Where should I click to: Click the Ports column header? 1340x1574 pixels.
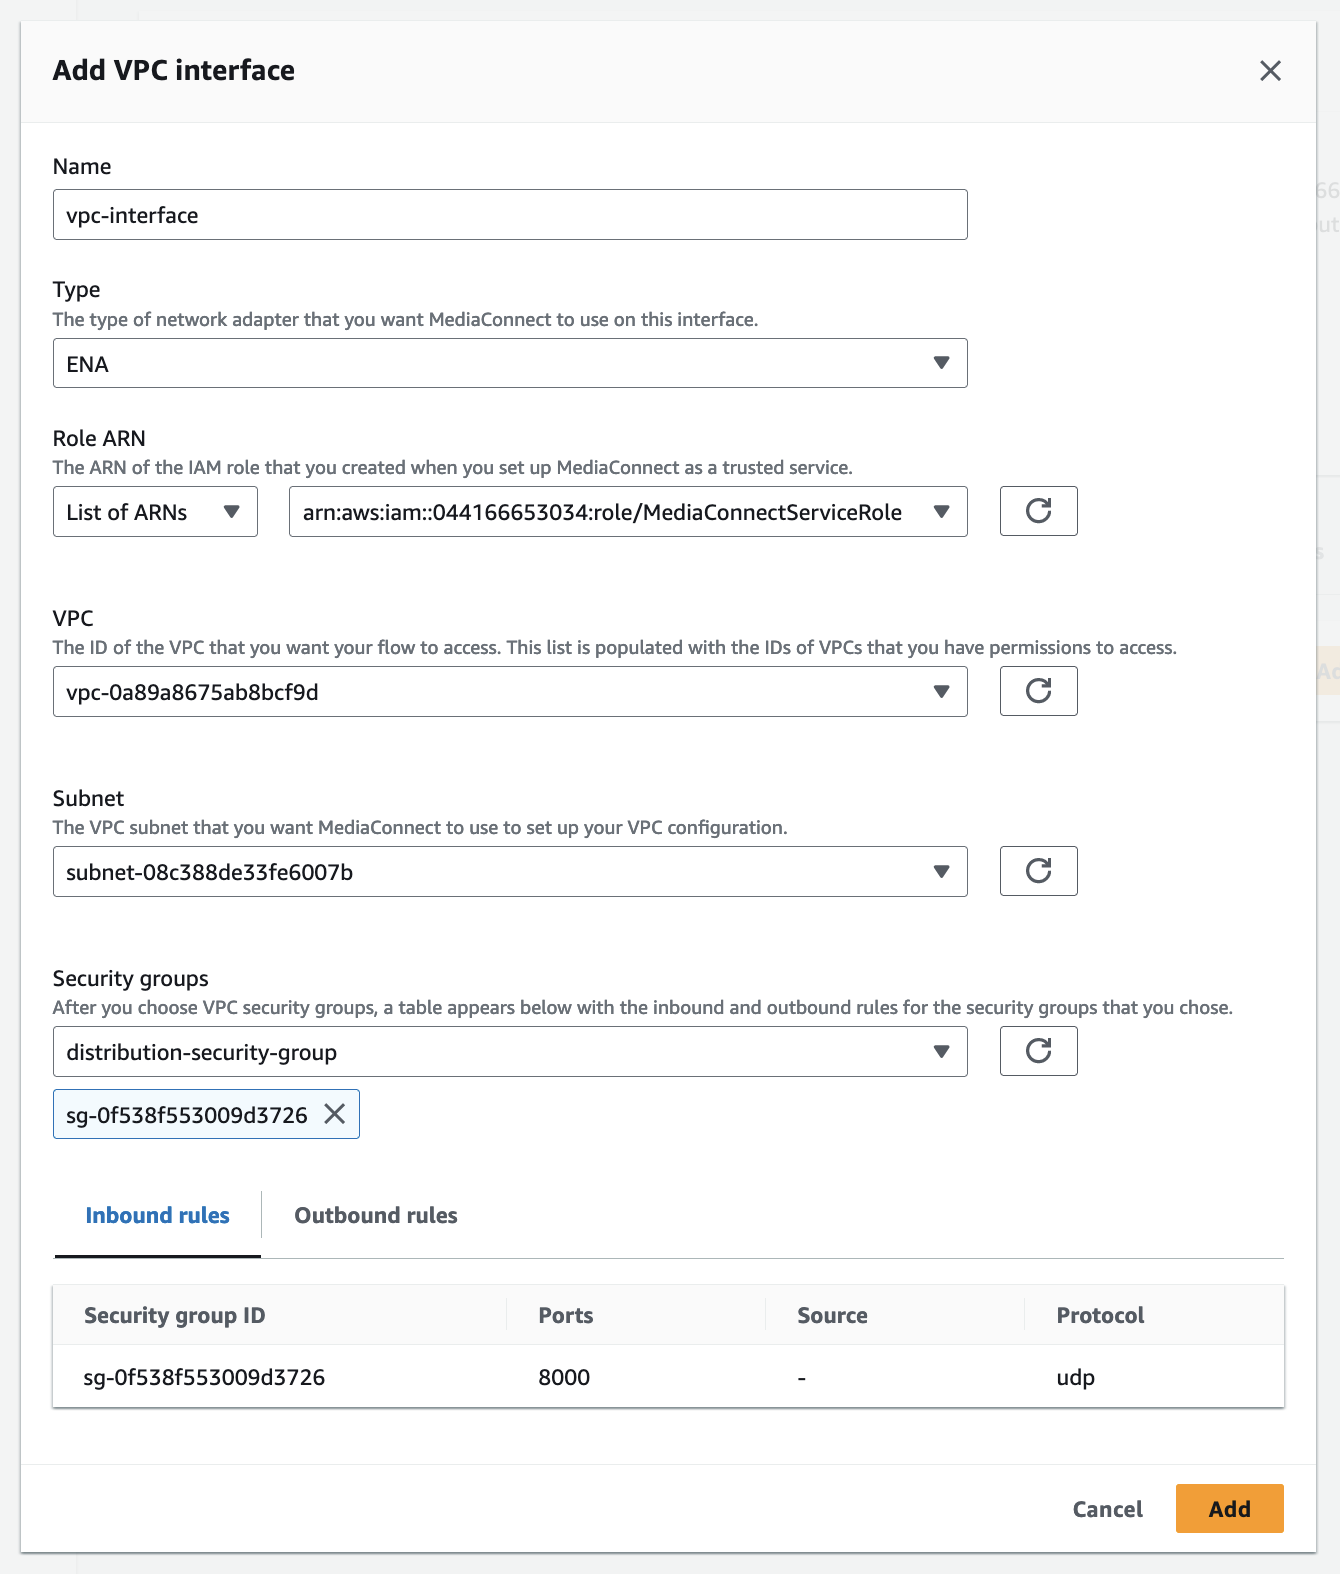(565, 1315)
